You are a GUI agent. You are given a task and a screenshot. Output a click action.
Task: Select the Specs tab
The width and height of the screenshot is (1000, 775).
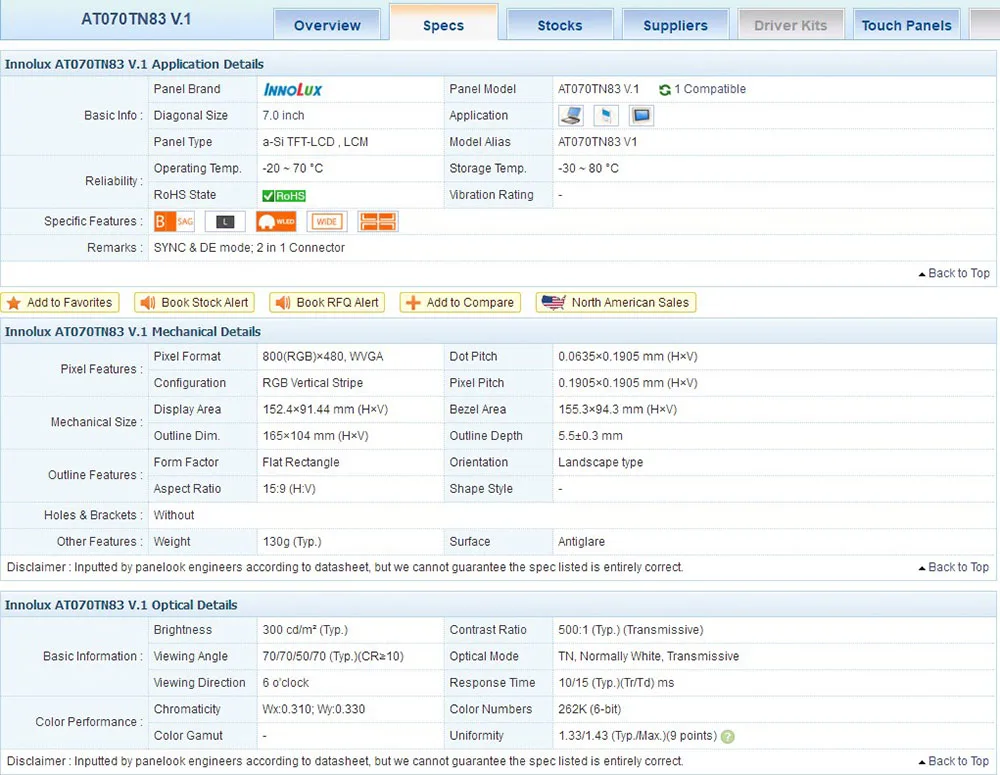pos(443,24)
